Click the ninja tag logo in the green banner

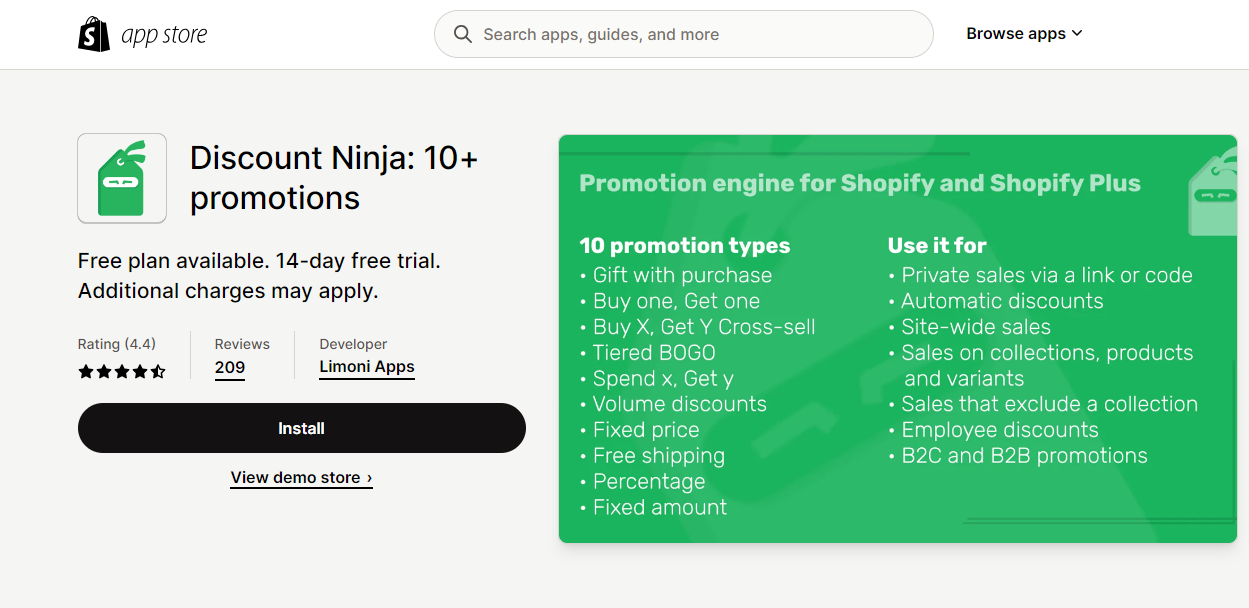(x=1213, y=196)
